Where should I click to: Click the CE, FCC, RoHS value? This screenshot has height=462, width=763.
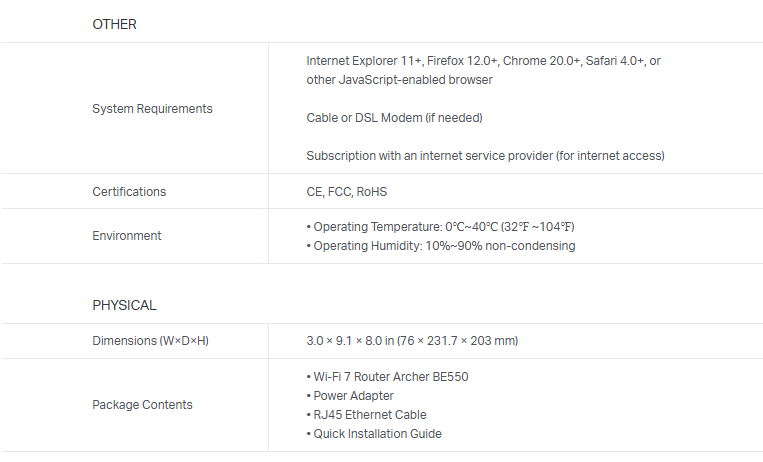click(x=346, y=192)
